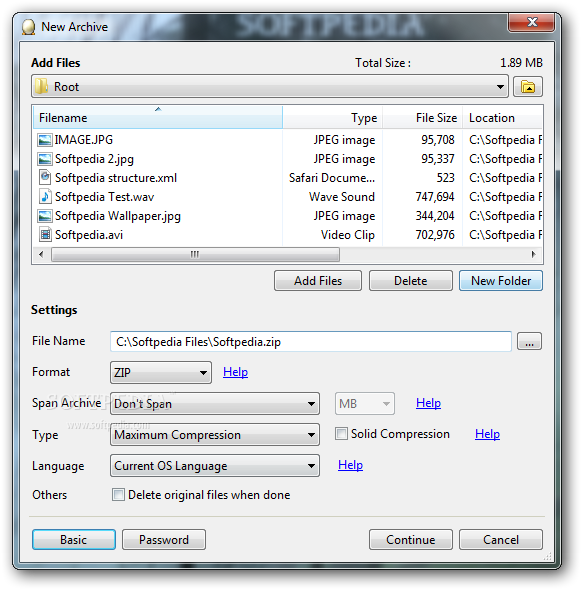
Task: Select the IMAGE.JPG filename
Action: coord(84,140)
